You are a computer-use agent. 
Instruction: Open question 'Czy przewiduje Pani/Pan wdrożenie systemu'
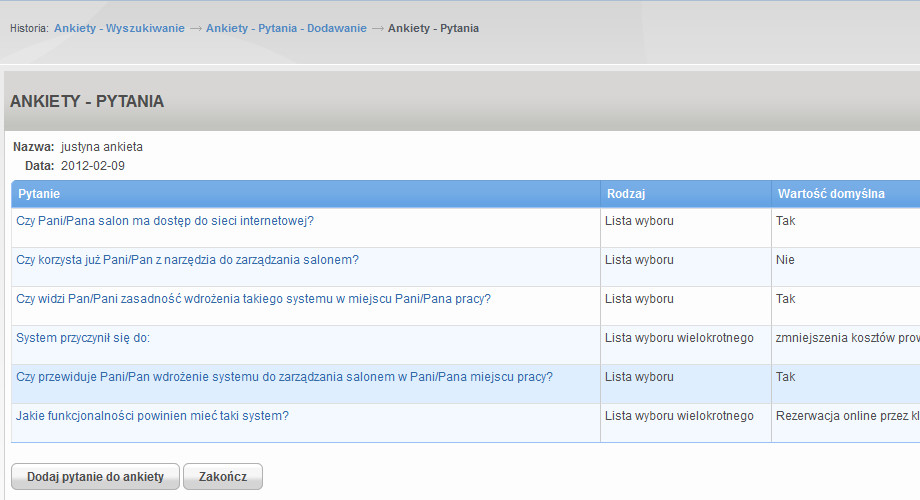click(285, 377)
